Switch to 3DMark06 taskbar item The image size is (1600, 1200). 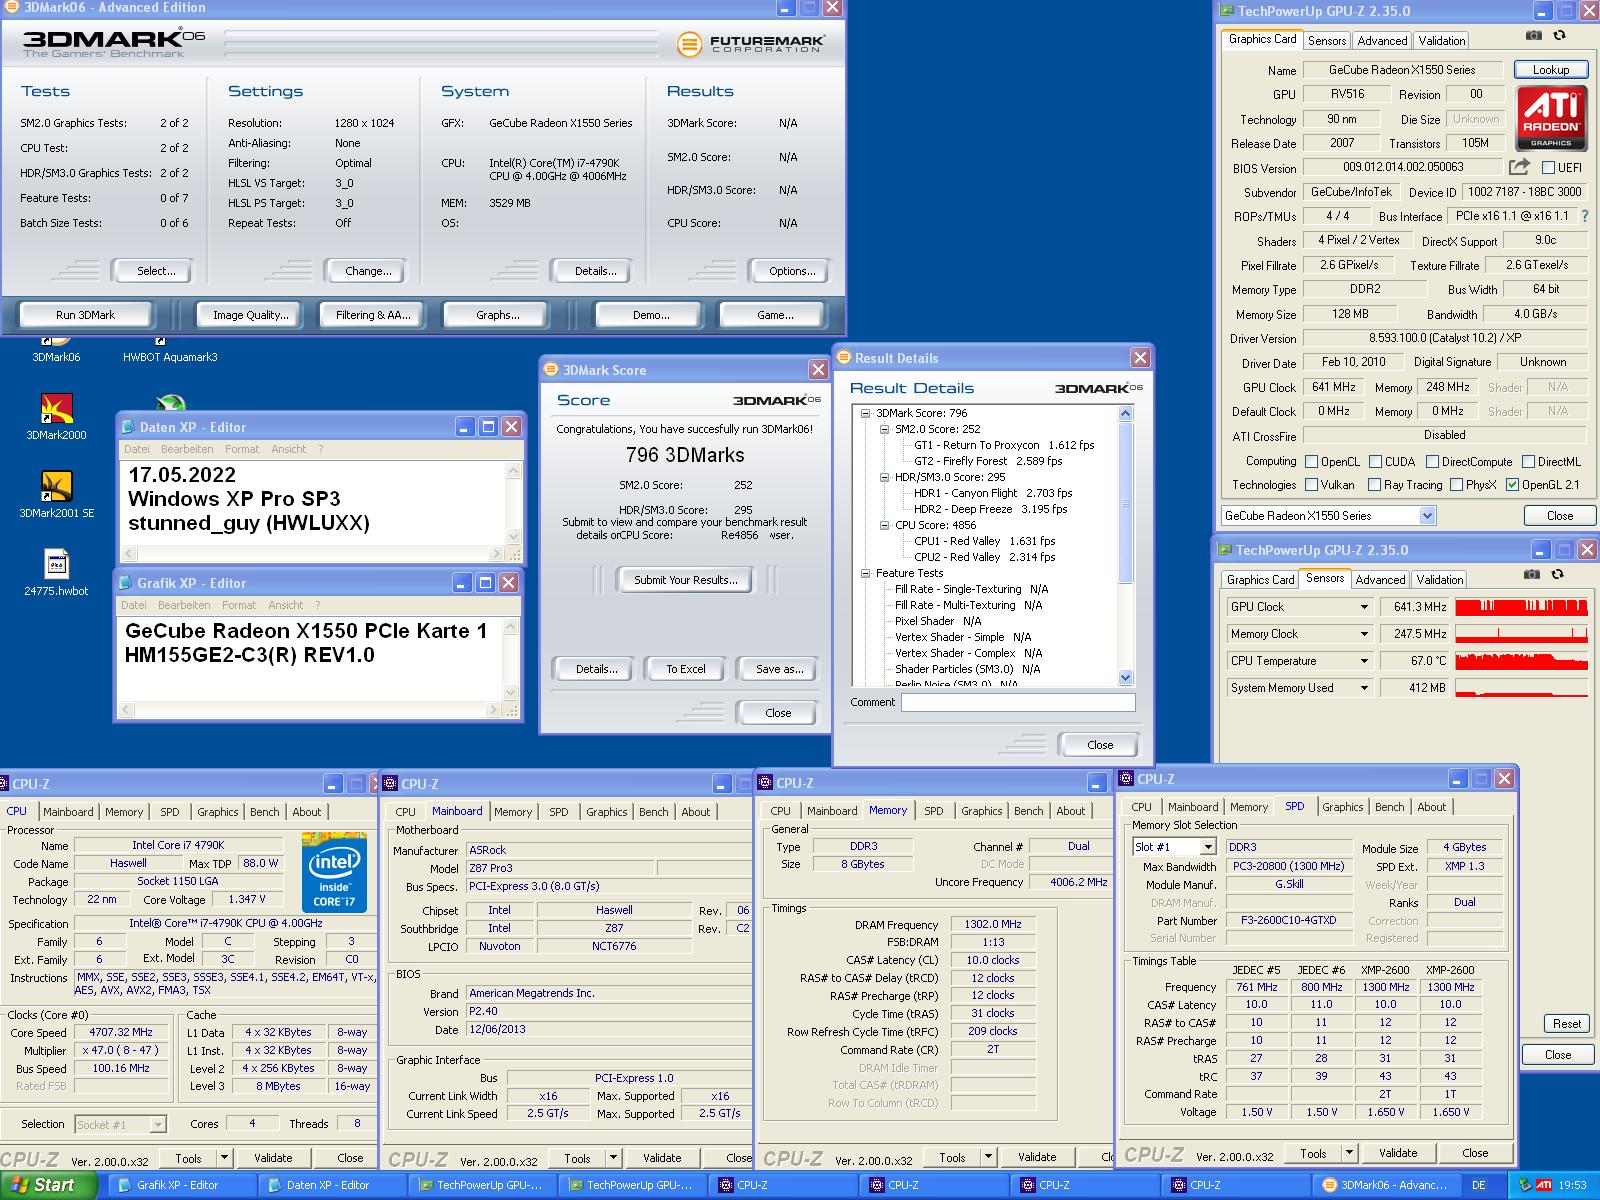click(1387, 1185)
